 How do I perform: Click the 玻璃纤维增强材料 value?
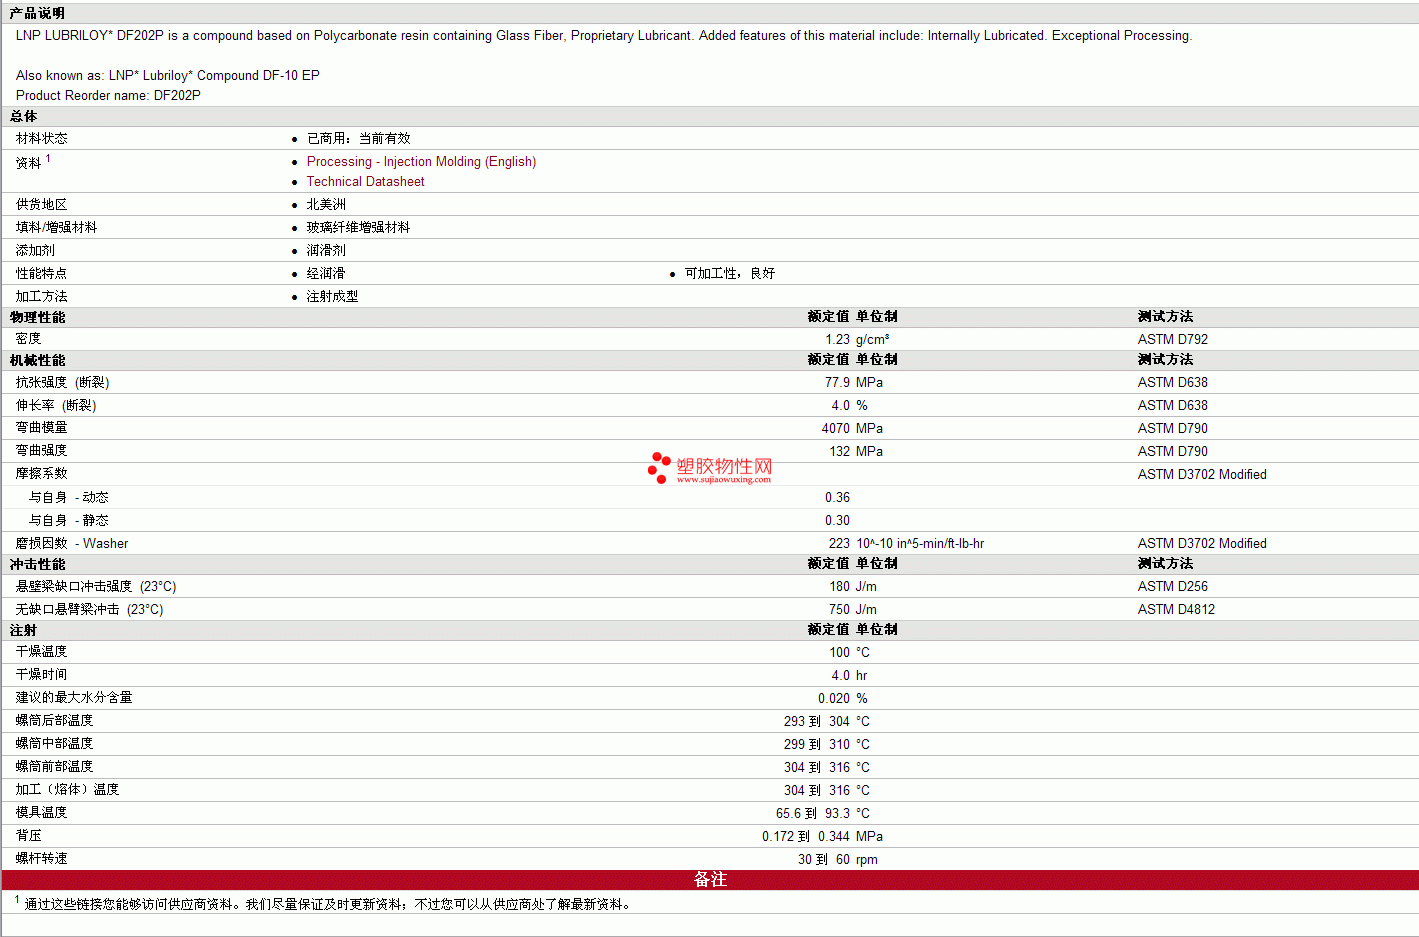coord(358,228)
